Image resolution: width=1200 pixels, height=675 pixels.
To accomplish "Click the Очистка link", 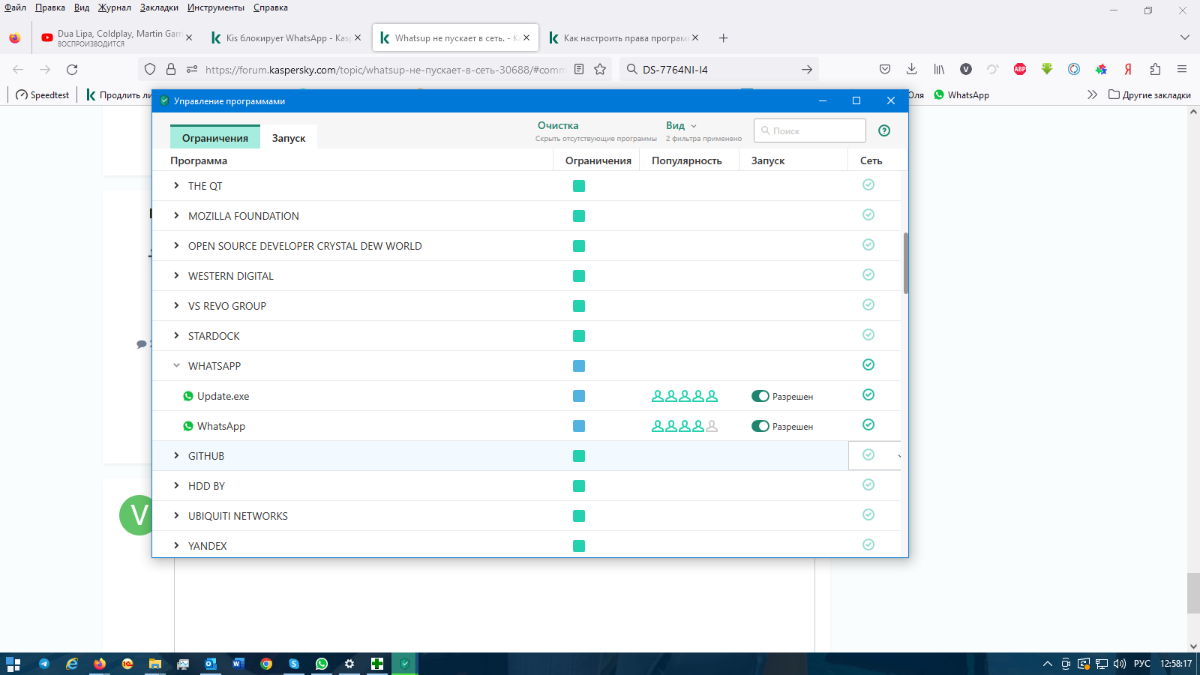I will (x=558, y=126).
